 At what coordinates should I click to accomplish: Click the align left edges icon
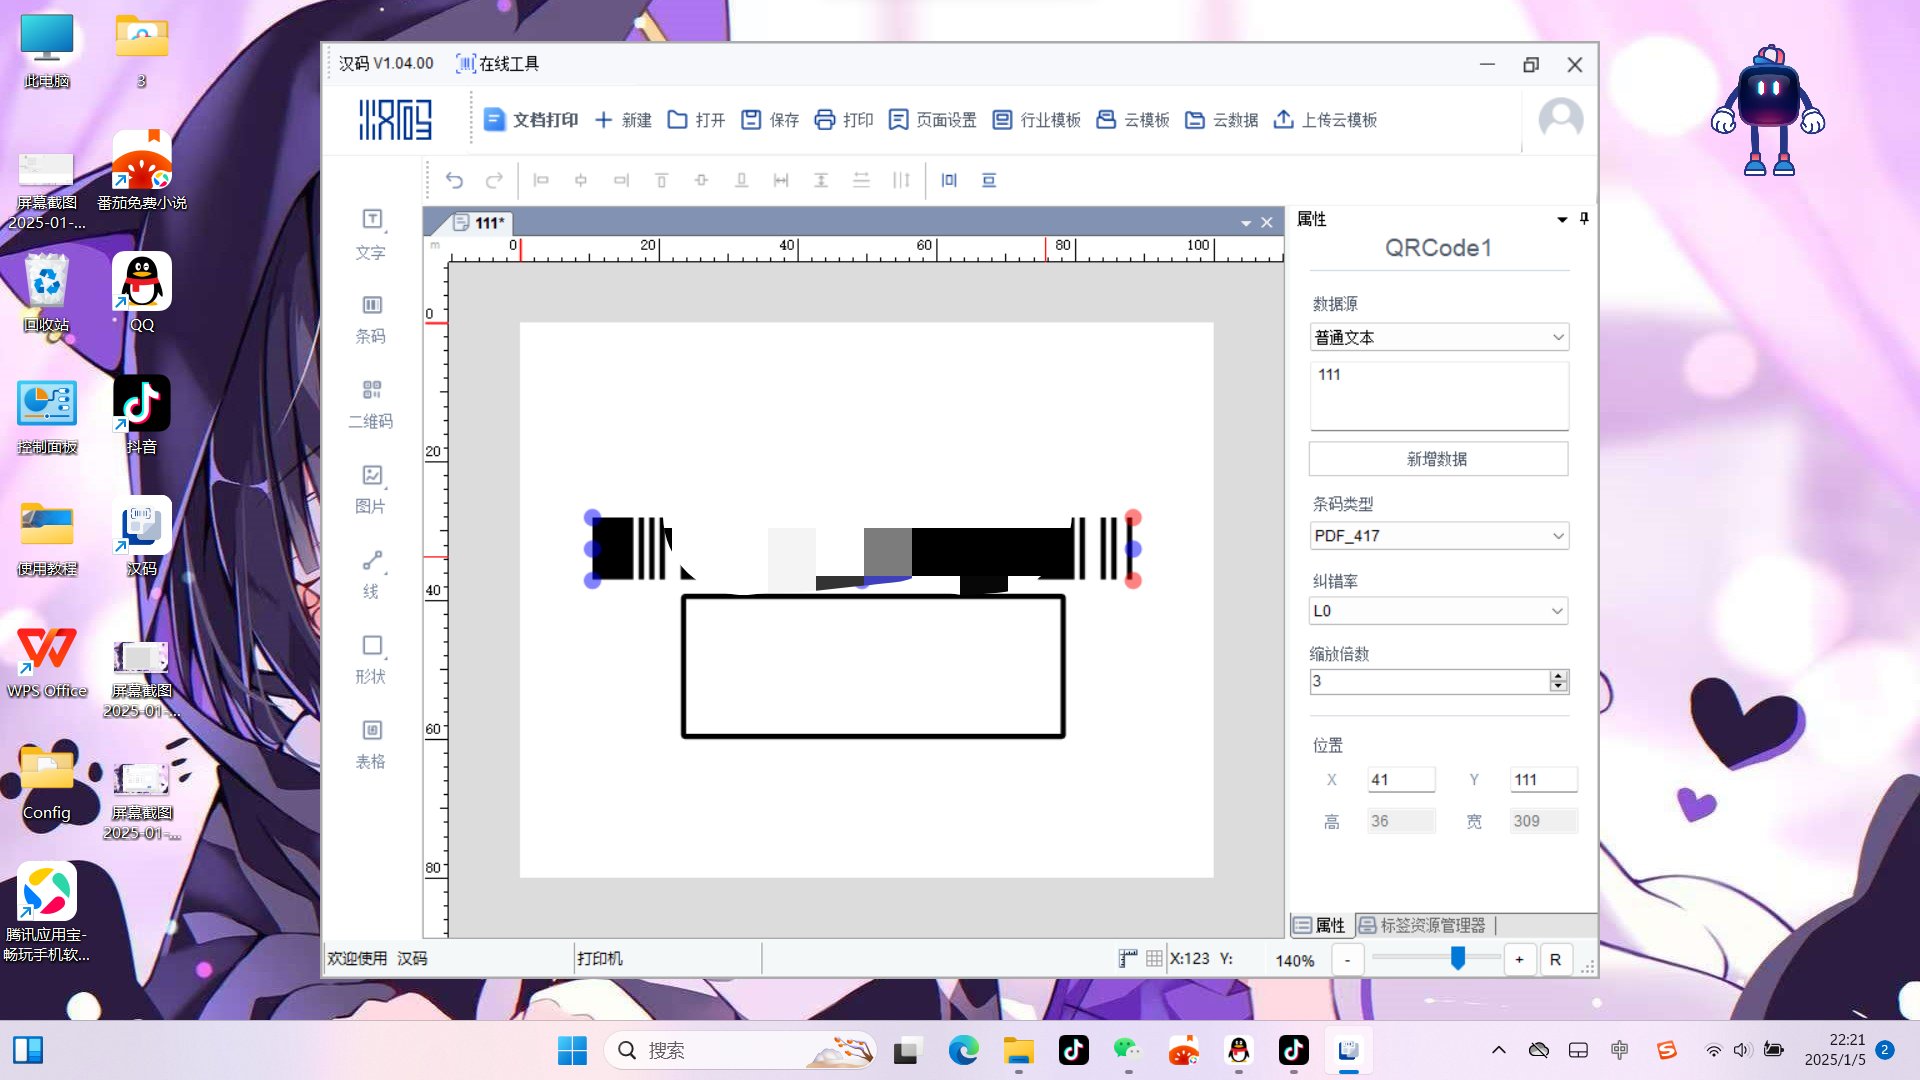pyautogui.click(x=541, y=180)
